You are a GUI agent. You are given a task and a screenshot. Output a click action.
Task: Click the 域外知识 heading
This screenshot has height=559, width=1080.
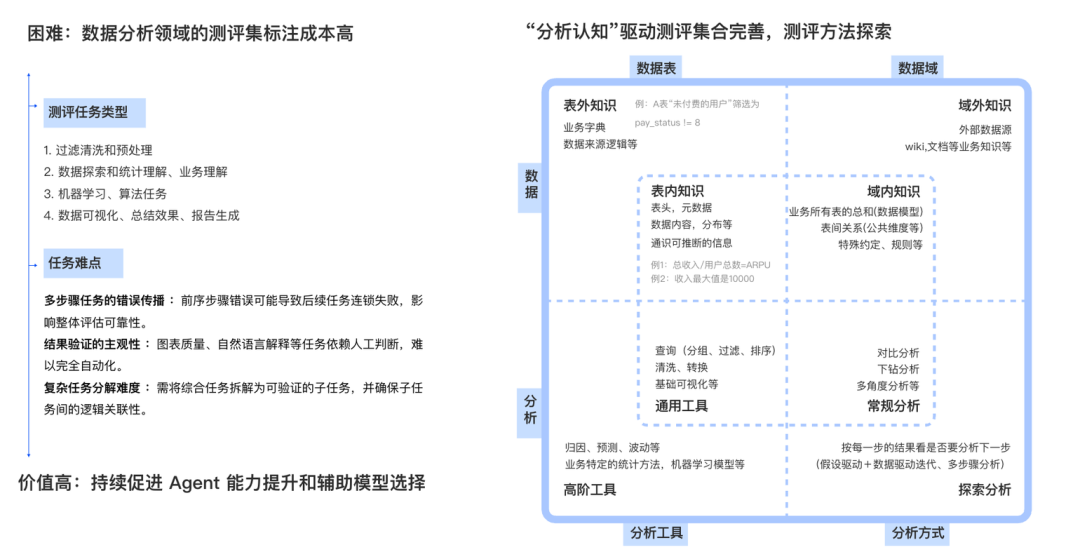click(x=985, y=105)
